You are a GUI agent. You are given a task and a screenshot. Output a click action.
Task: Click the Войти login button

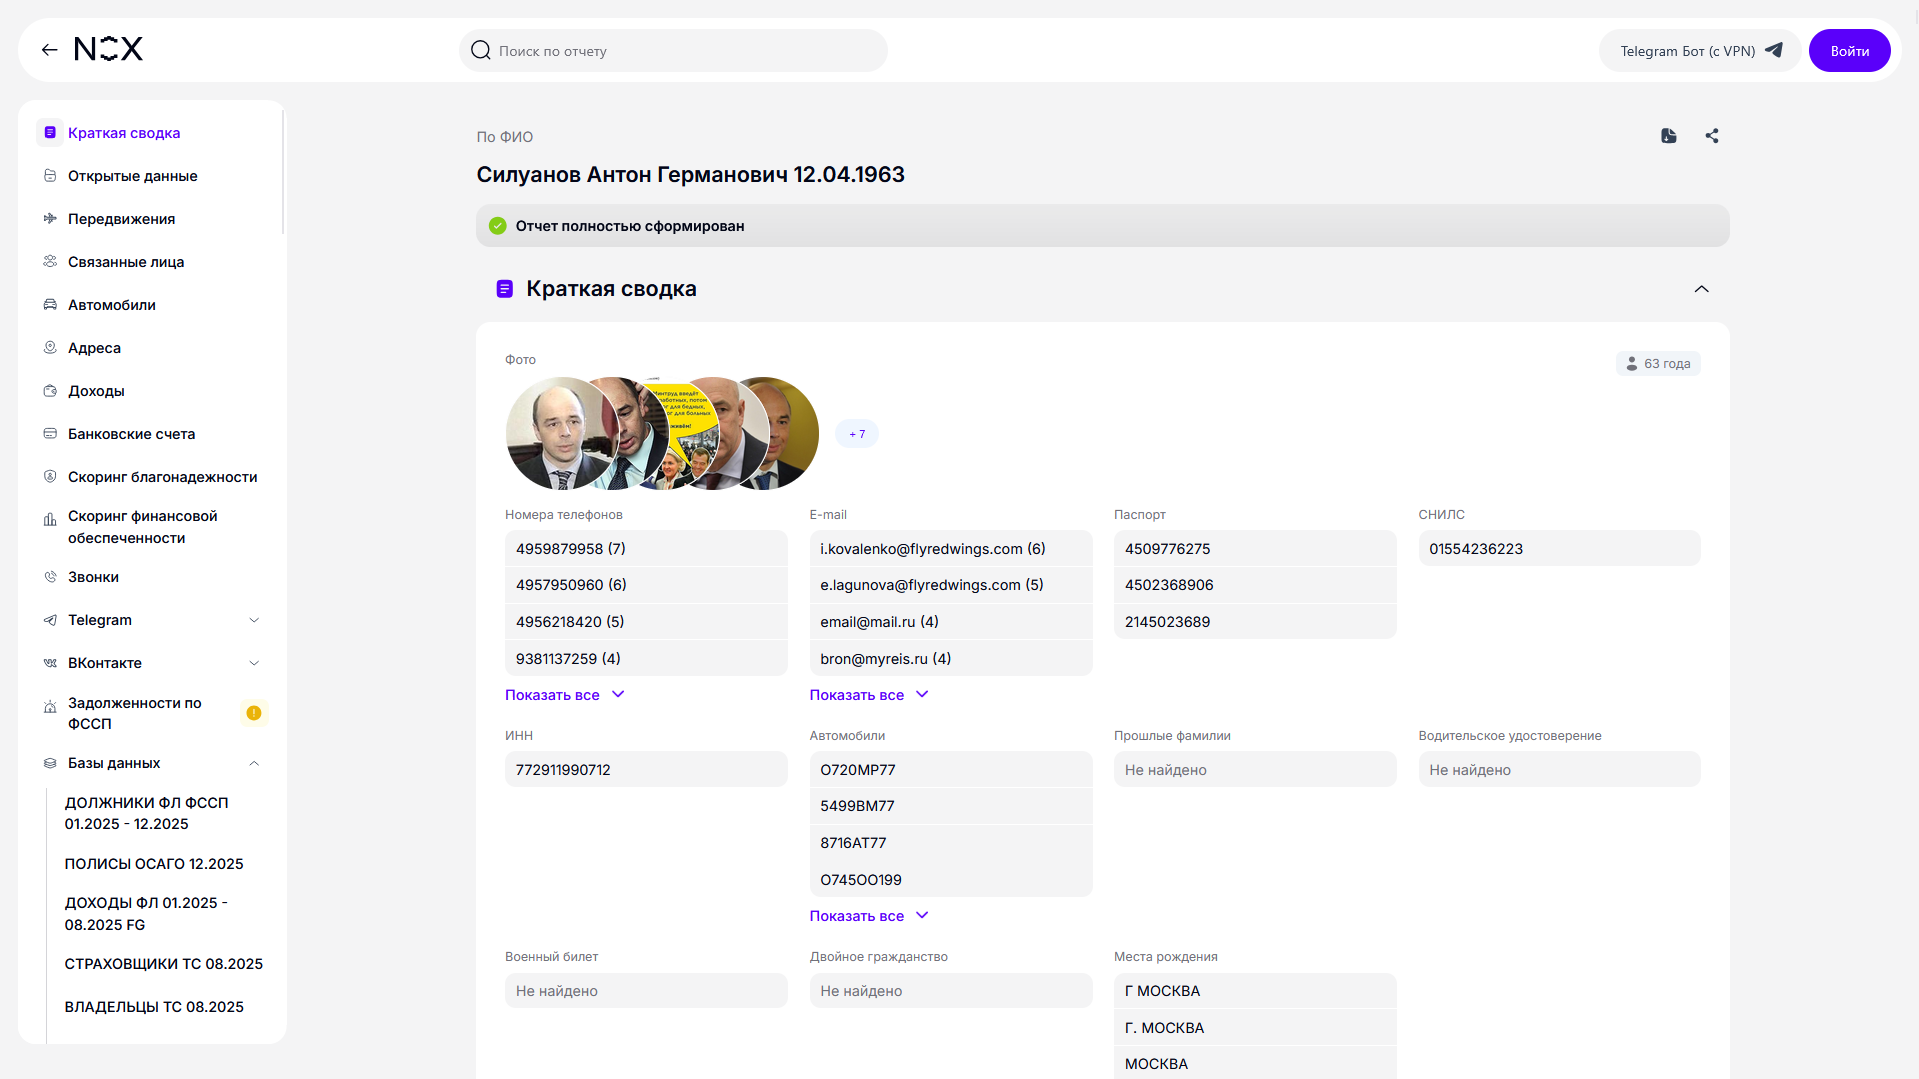[1849, 51]
